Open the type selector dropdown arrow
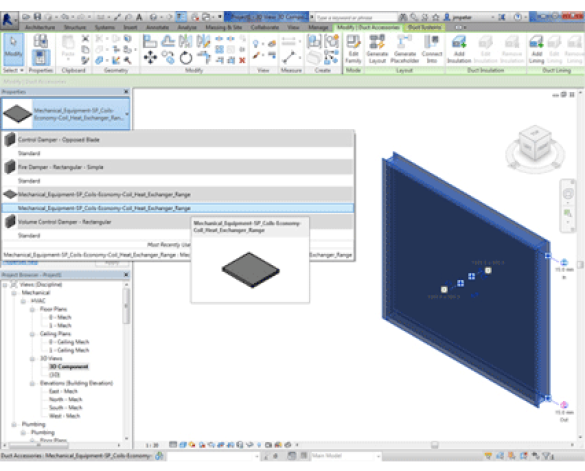Image resolution: width=585 pixels, height=471 pixels. pyautogui.click(x=127, y=114)
